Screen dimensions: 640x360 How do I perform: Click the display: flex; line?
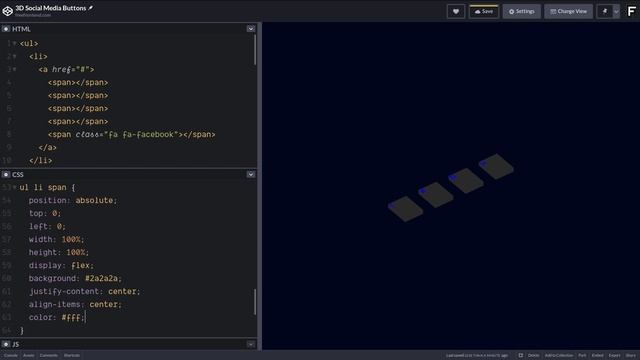pos(61,265)
